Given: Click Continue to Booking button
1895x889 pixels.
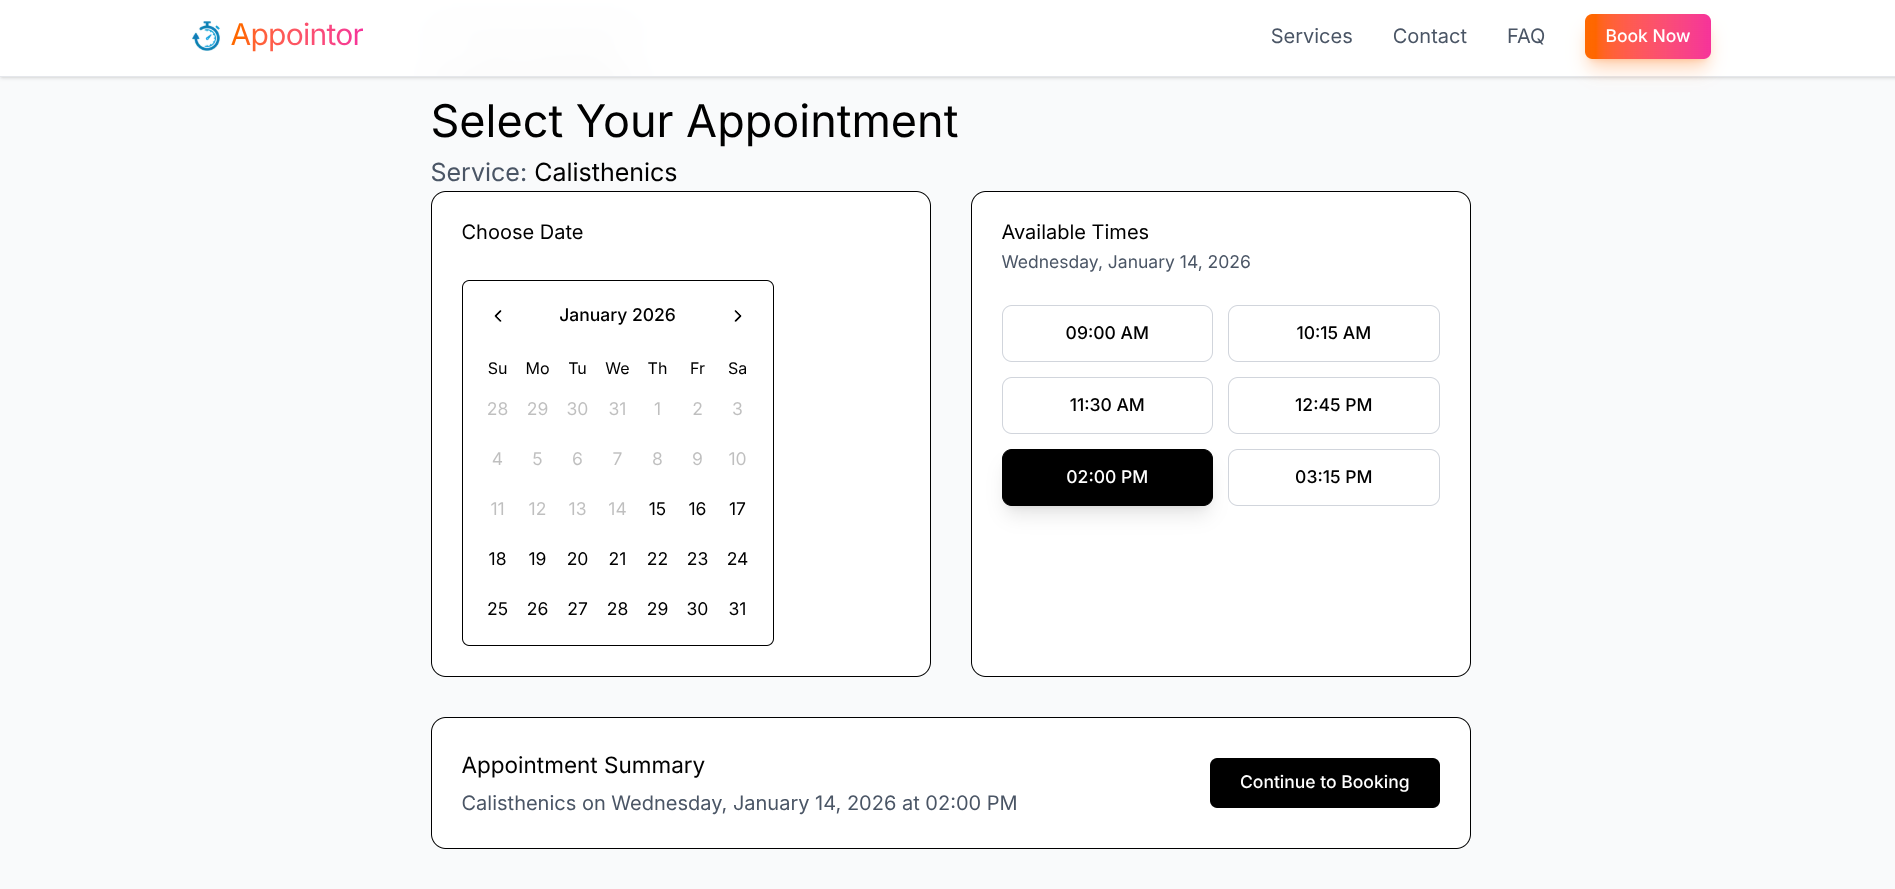Looking at the screenshot, I should coord(1324,782).
